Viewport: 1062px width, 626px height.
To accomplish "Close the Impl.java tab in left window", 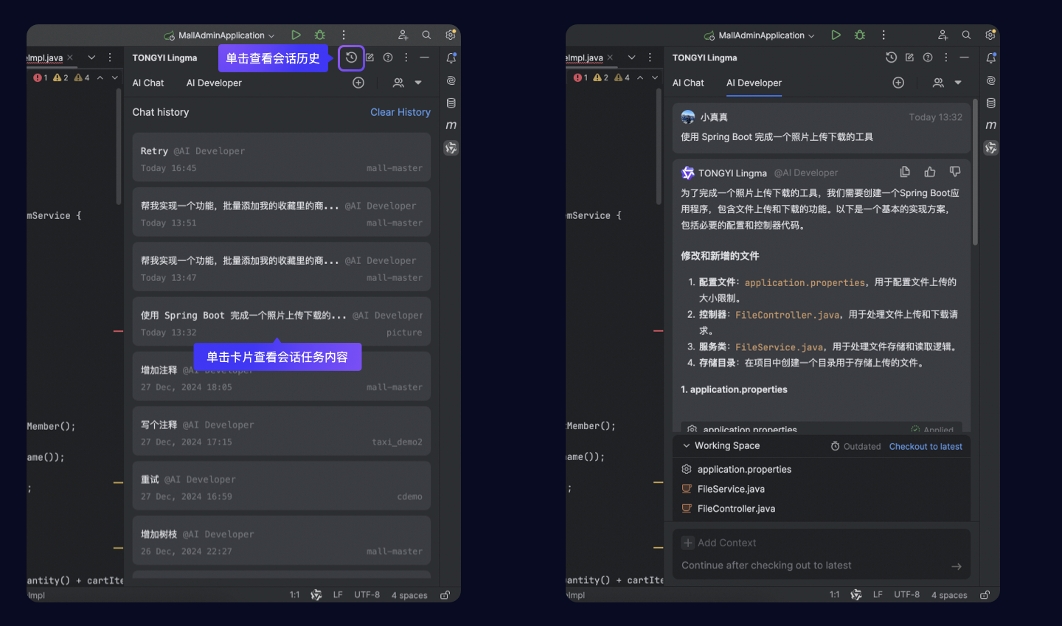I will 70,58.
